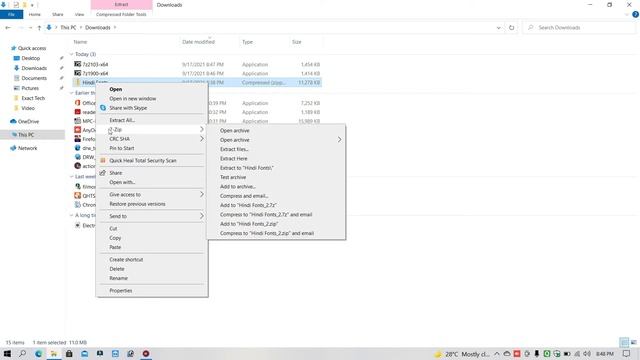The height and width of the screenshot is (360, 640).
Task: Open taskbar Search magnifier
Action: (x=22, y=353)
